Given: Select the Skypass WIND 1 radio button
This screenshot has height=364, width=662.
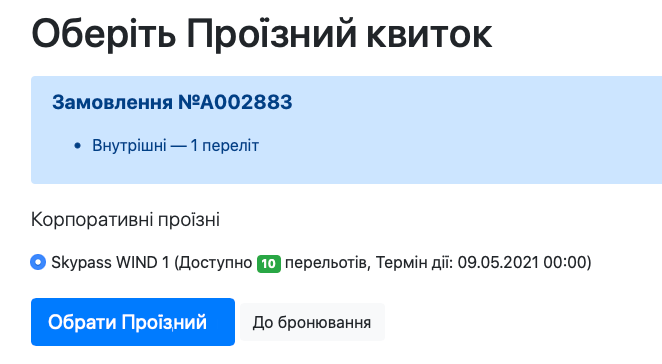Looking at the screenshot, I should point(38,262).
